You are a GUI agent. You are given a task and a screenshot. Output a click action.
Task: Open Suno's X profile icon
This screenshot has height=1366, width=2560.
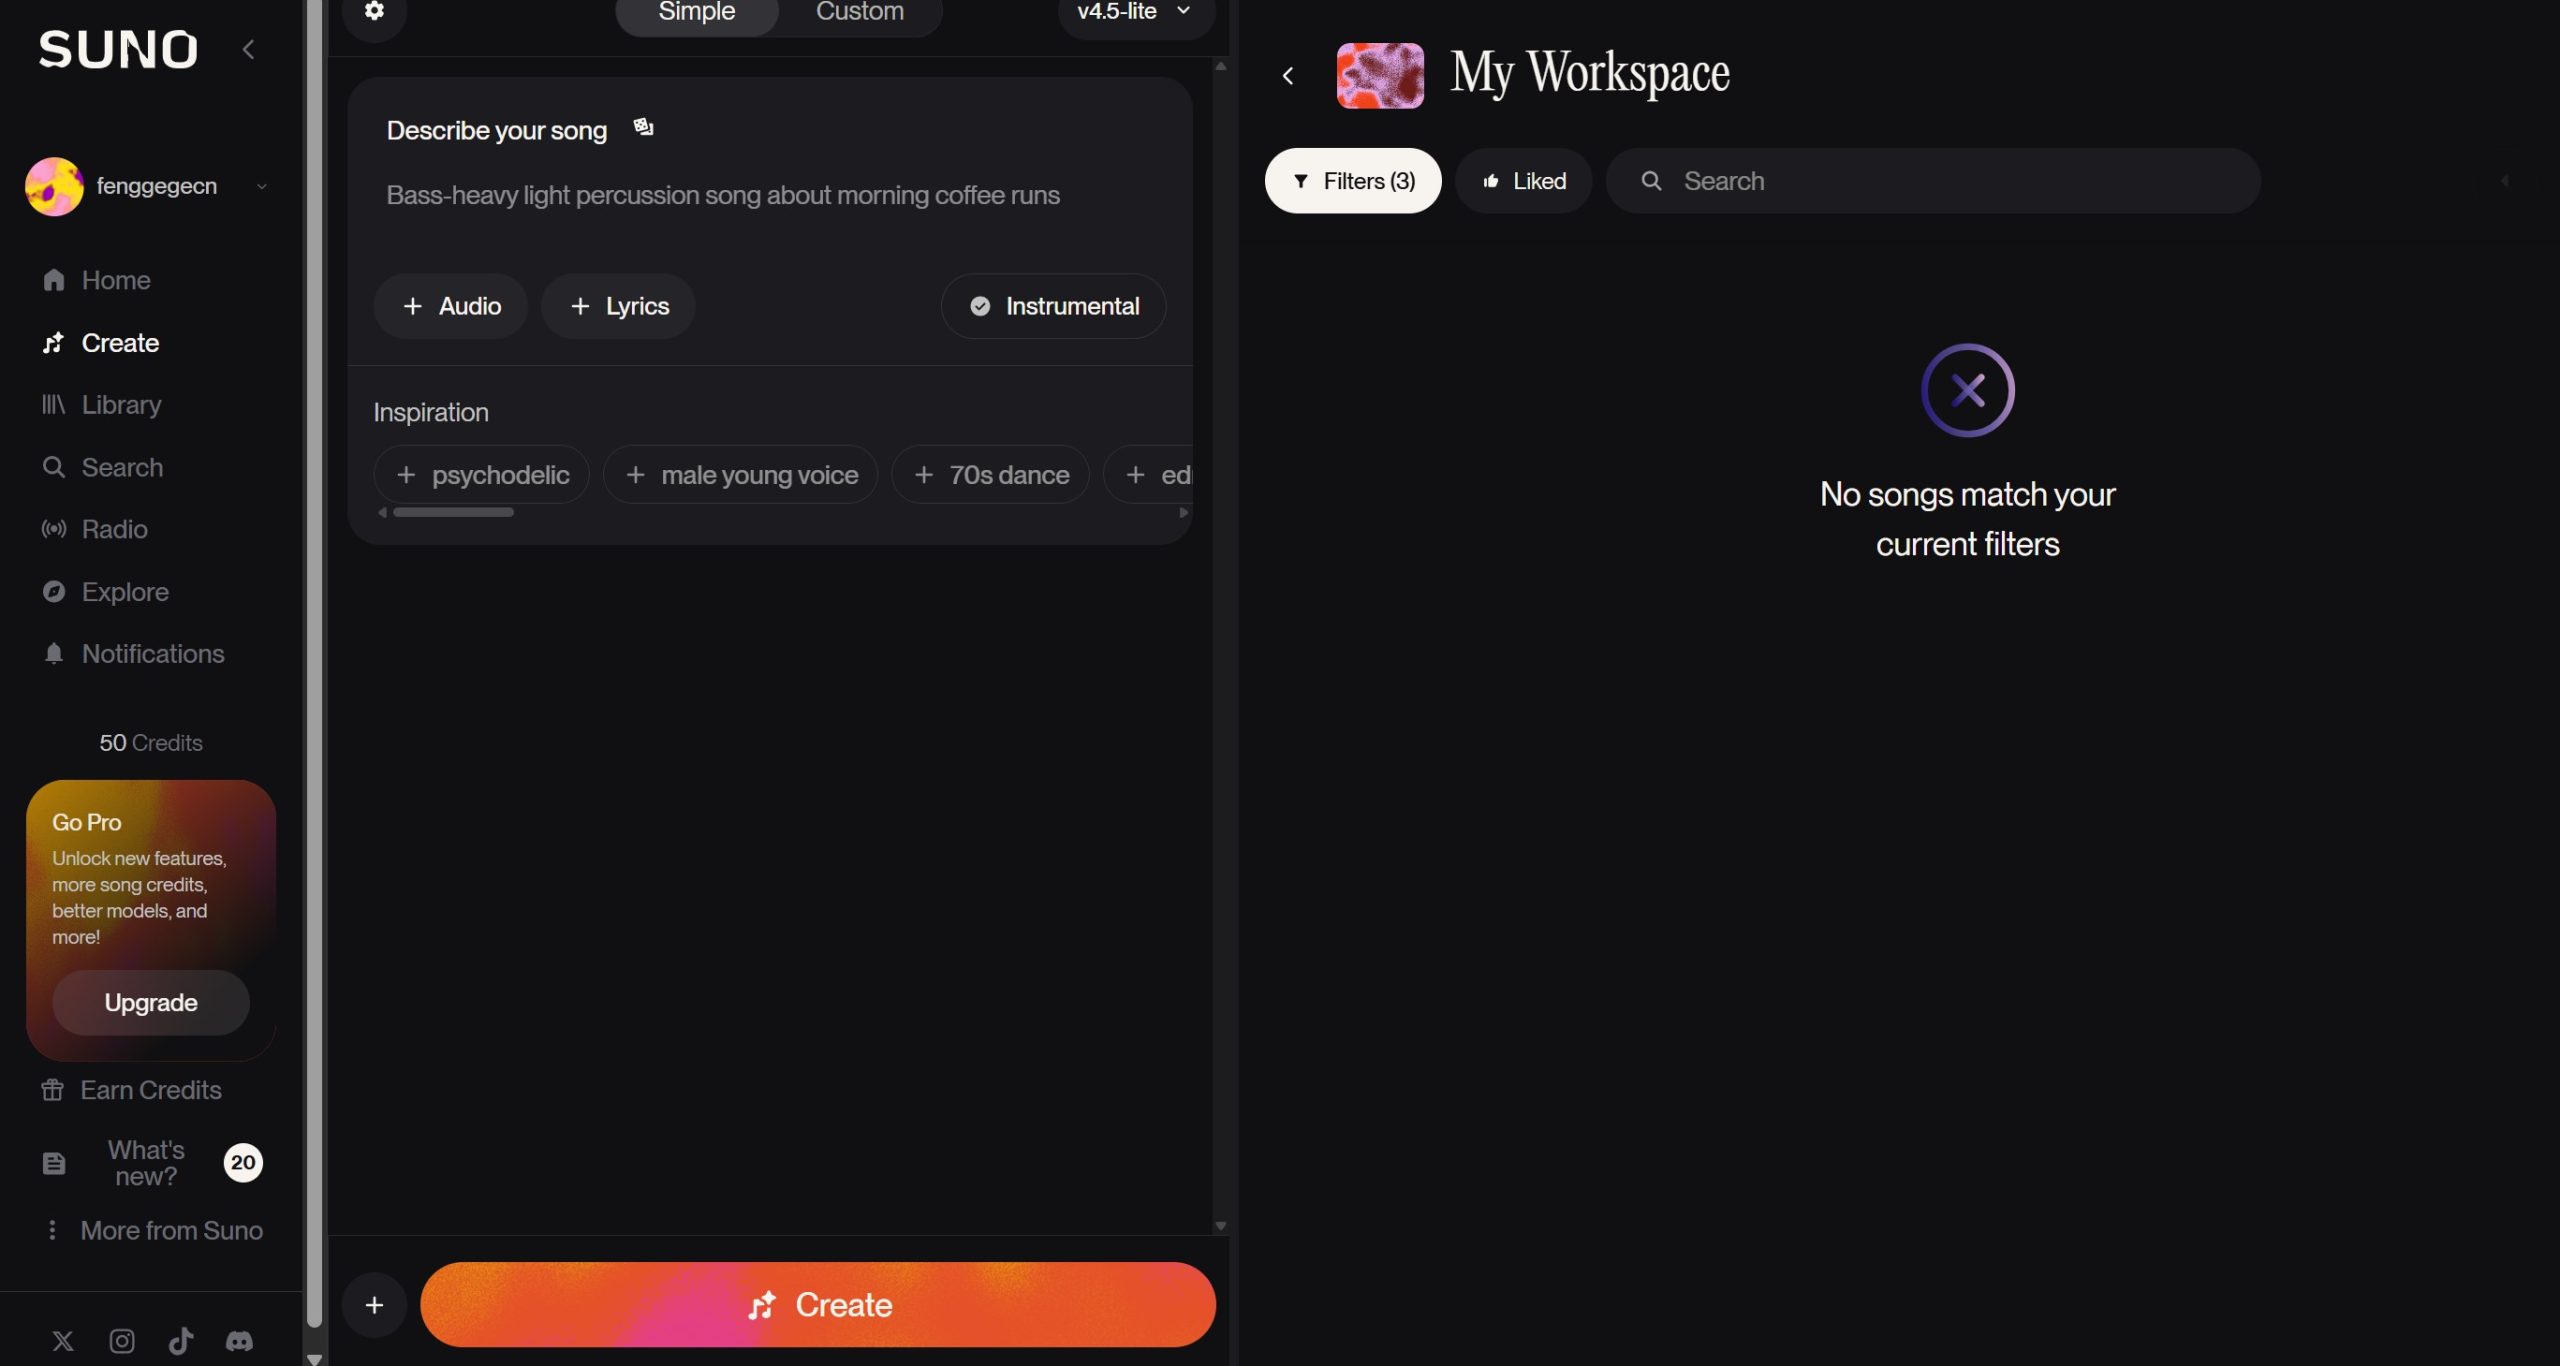coord(63,1341)
